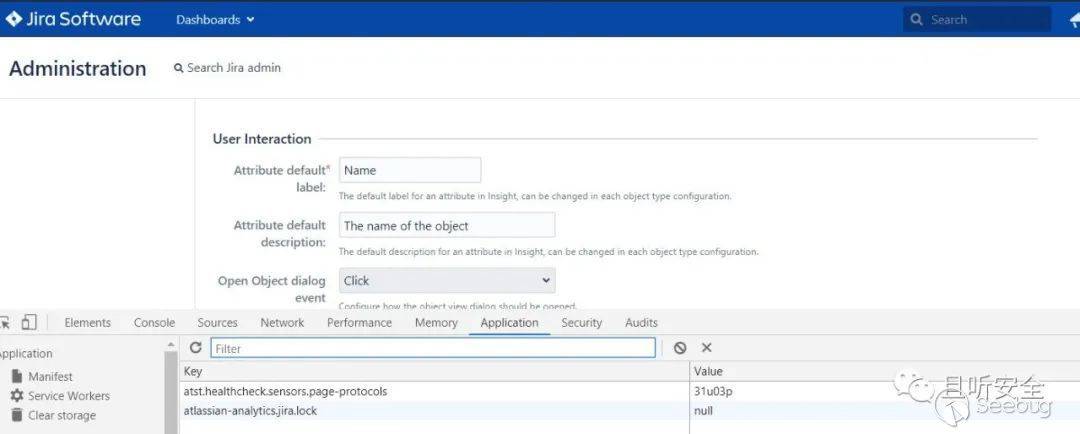The width and height of the screenshot is (1080, 434).
Task: Click the Search Jira admin link
Action: point(227,68)
